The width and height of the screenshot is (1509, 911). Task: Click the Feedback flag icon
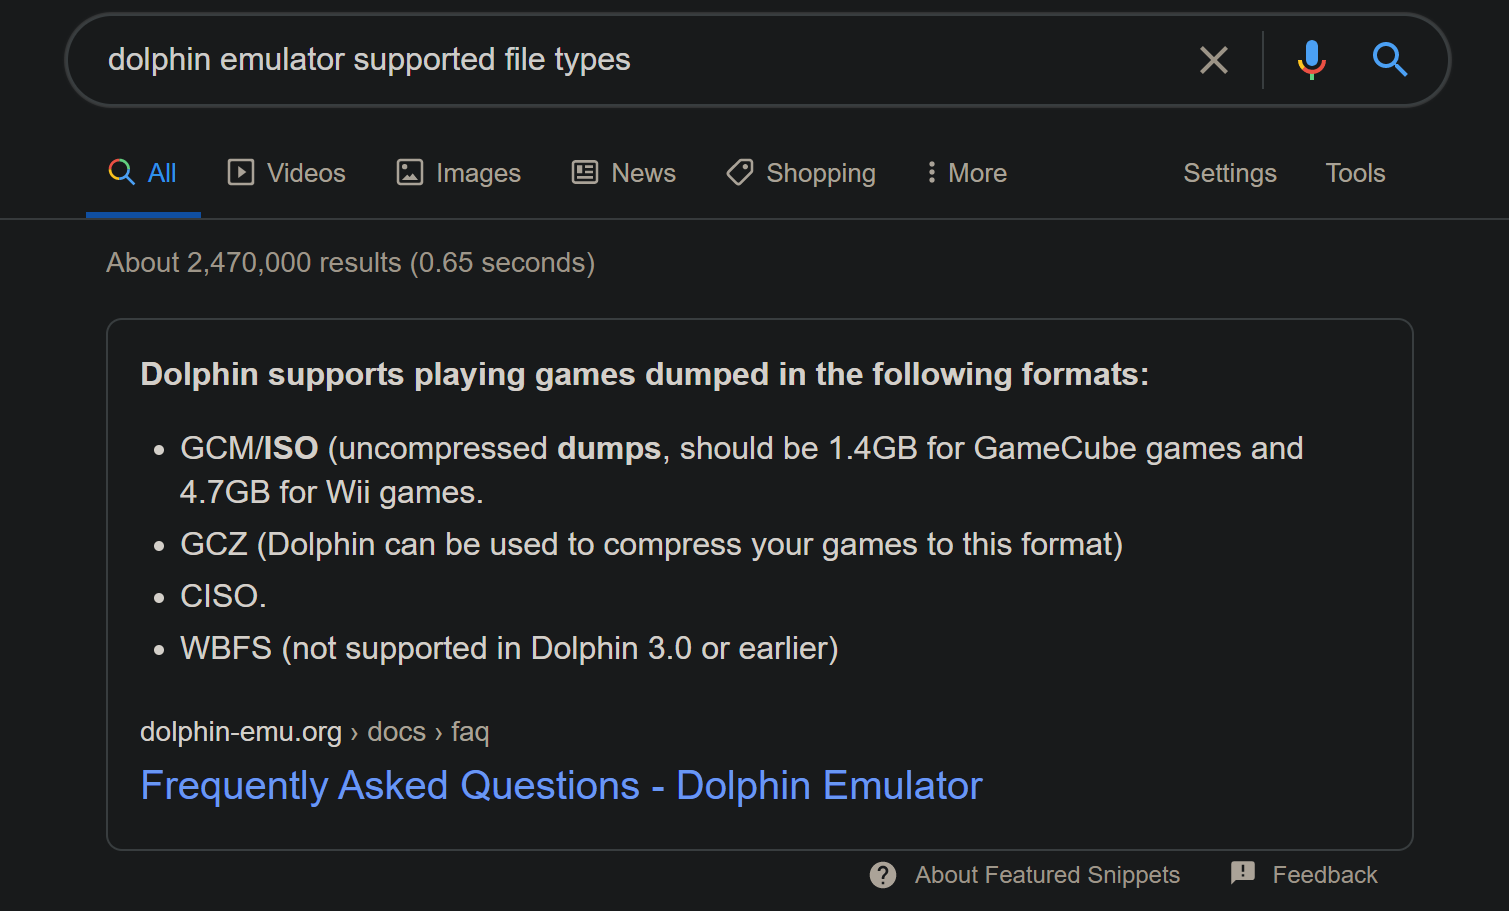[x=1243, y=873]
